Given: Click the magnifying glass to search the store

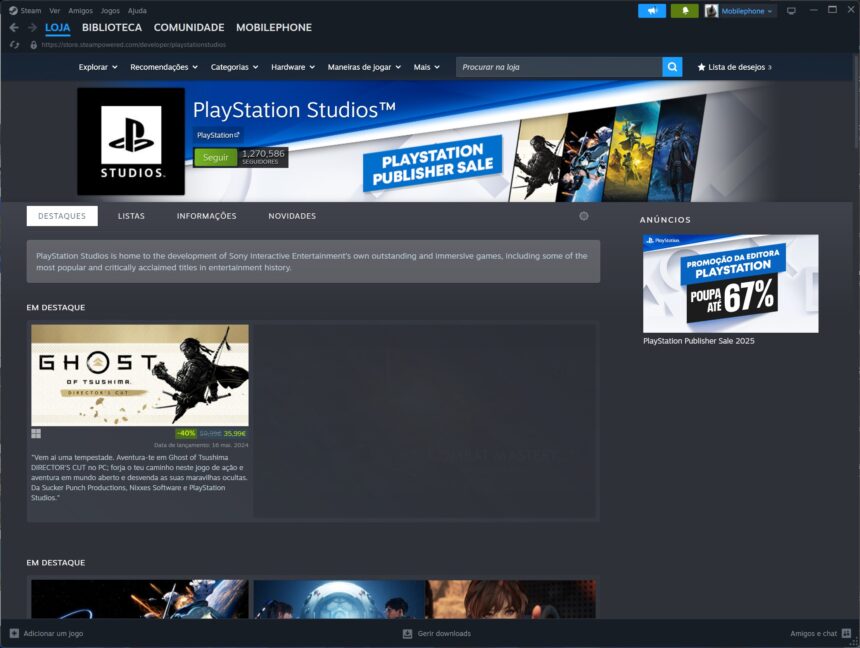Looking at the screenshot, I should point(671,67).
